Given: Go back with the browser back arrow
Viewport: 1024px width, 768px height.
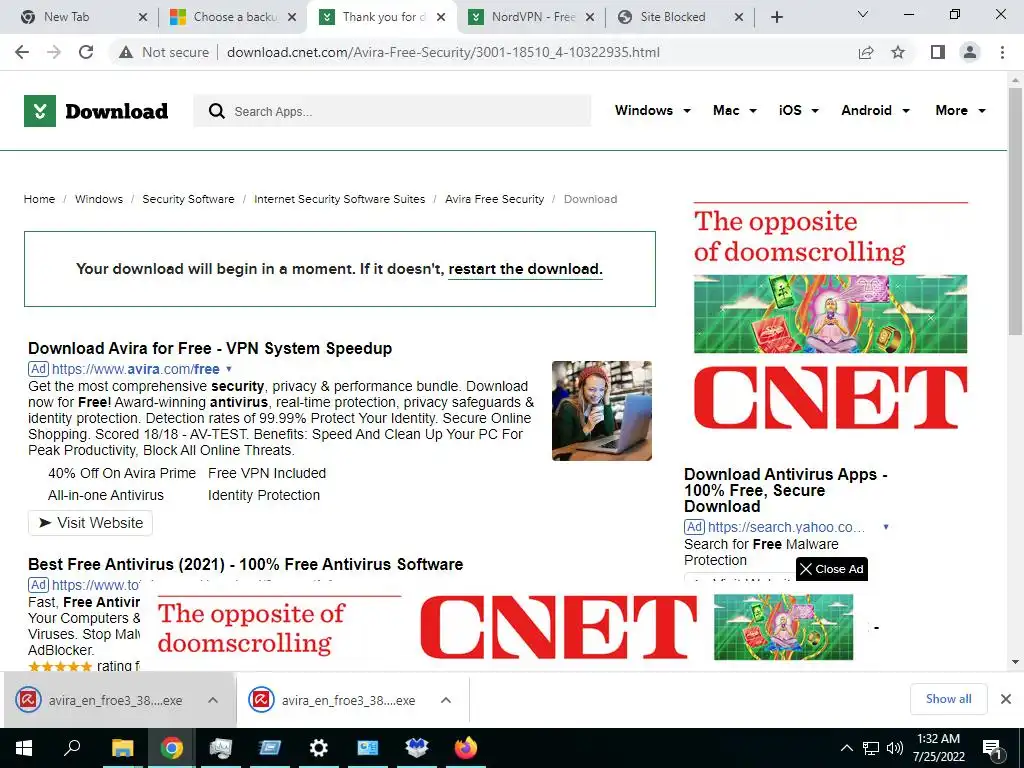Looking at the screenshot, I should [x=22, y=52].
